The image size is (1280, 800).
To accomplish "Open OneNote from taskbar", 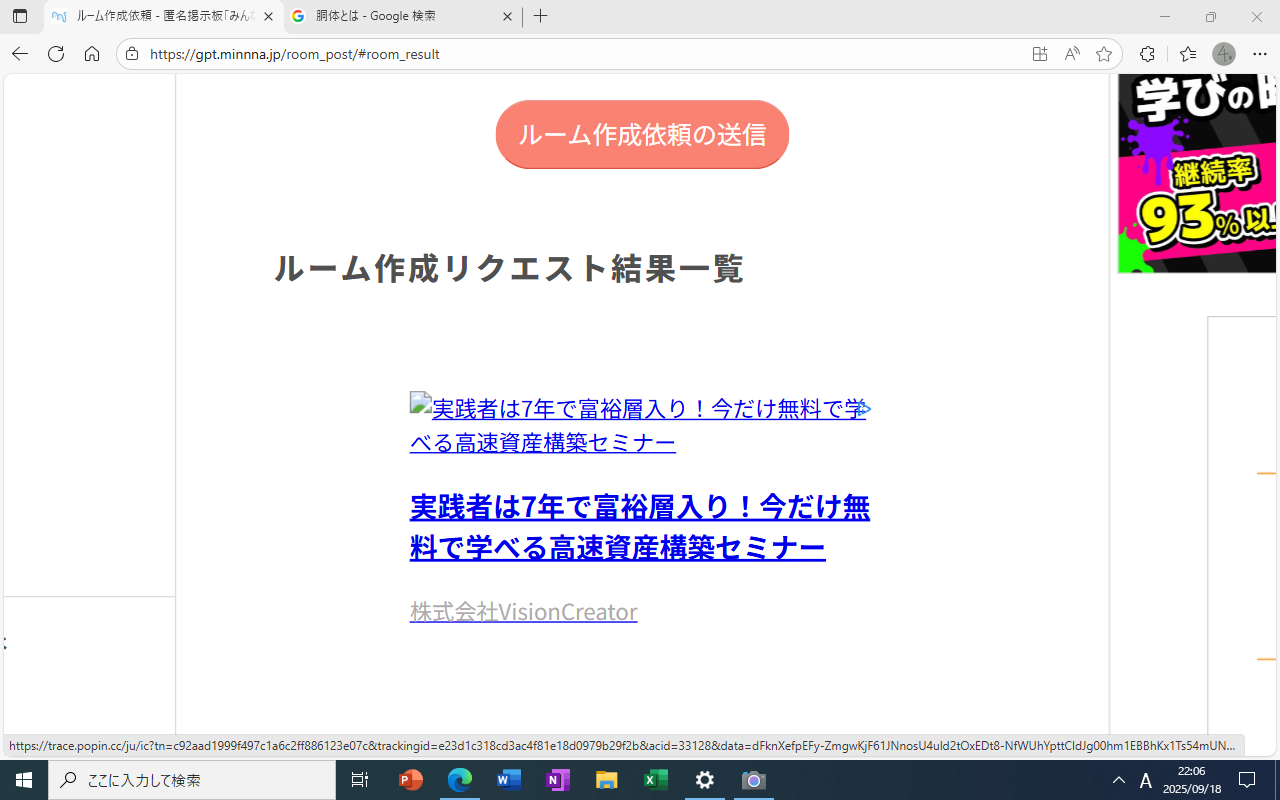I will (558, 780).
